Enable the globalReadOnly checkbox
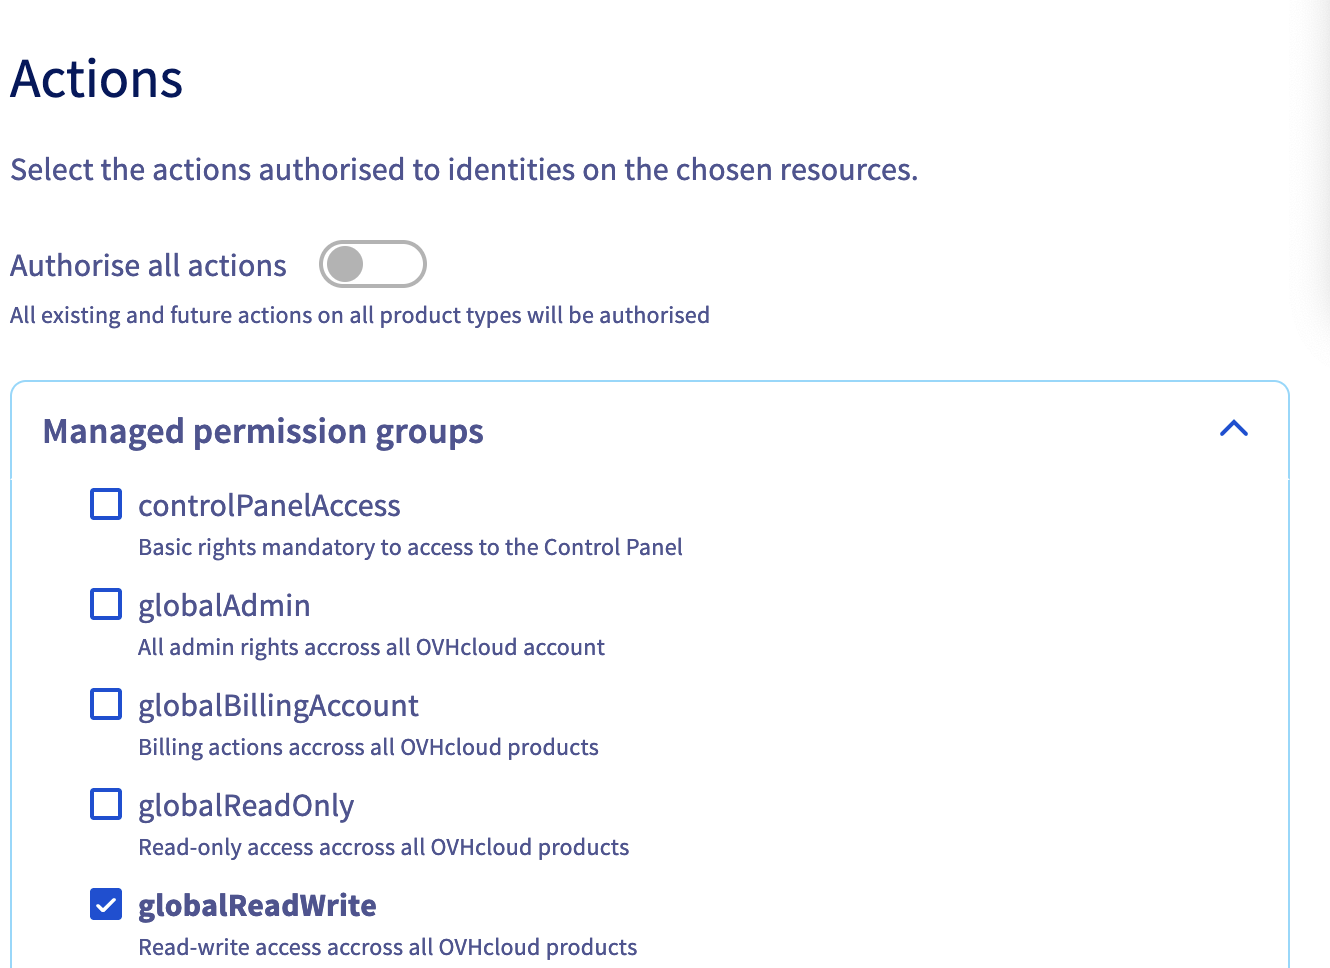The height and width of the screenshot is (968, 1330). [x=106, y=805]
